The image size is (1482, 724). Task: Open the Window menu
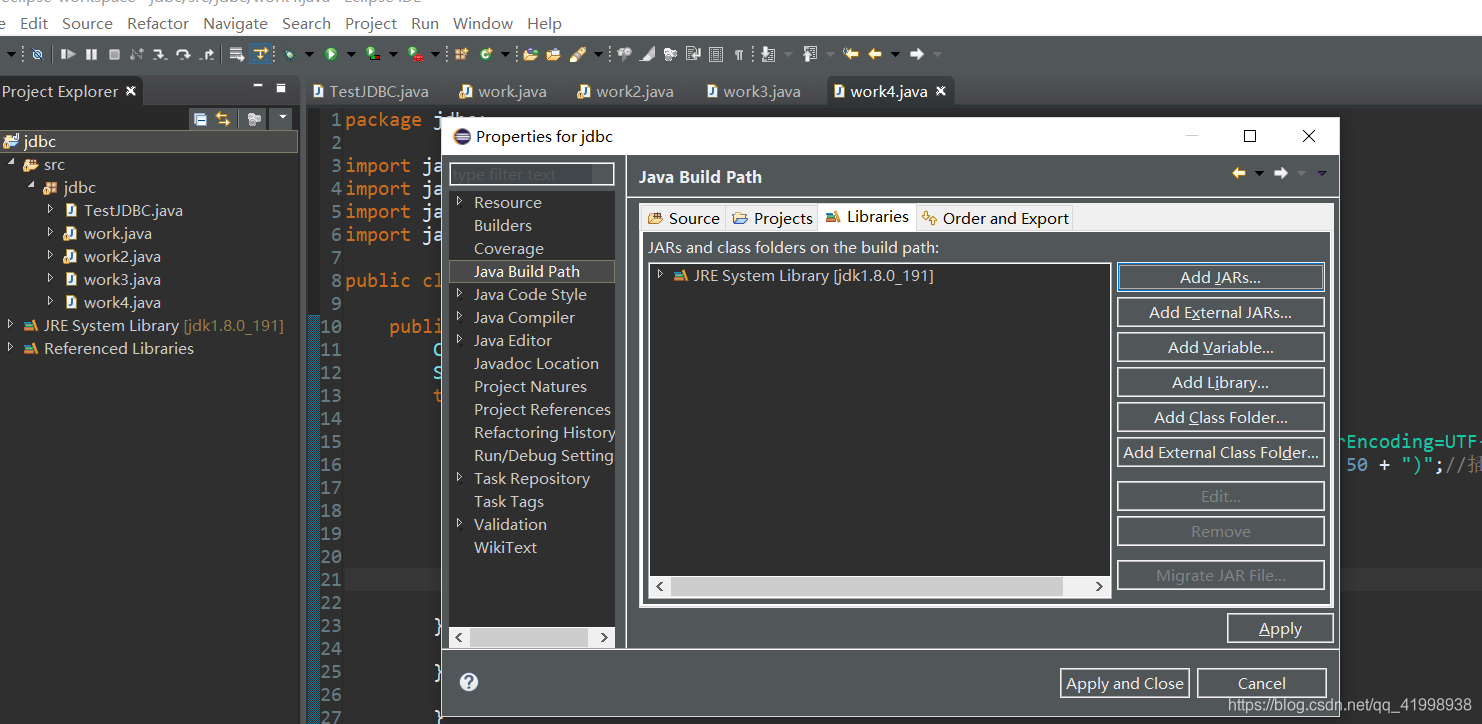click(x=483, y=23)
